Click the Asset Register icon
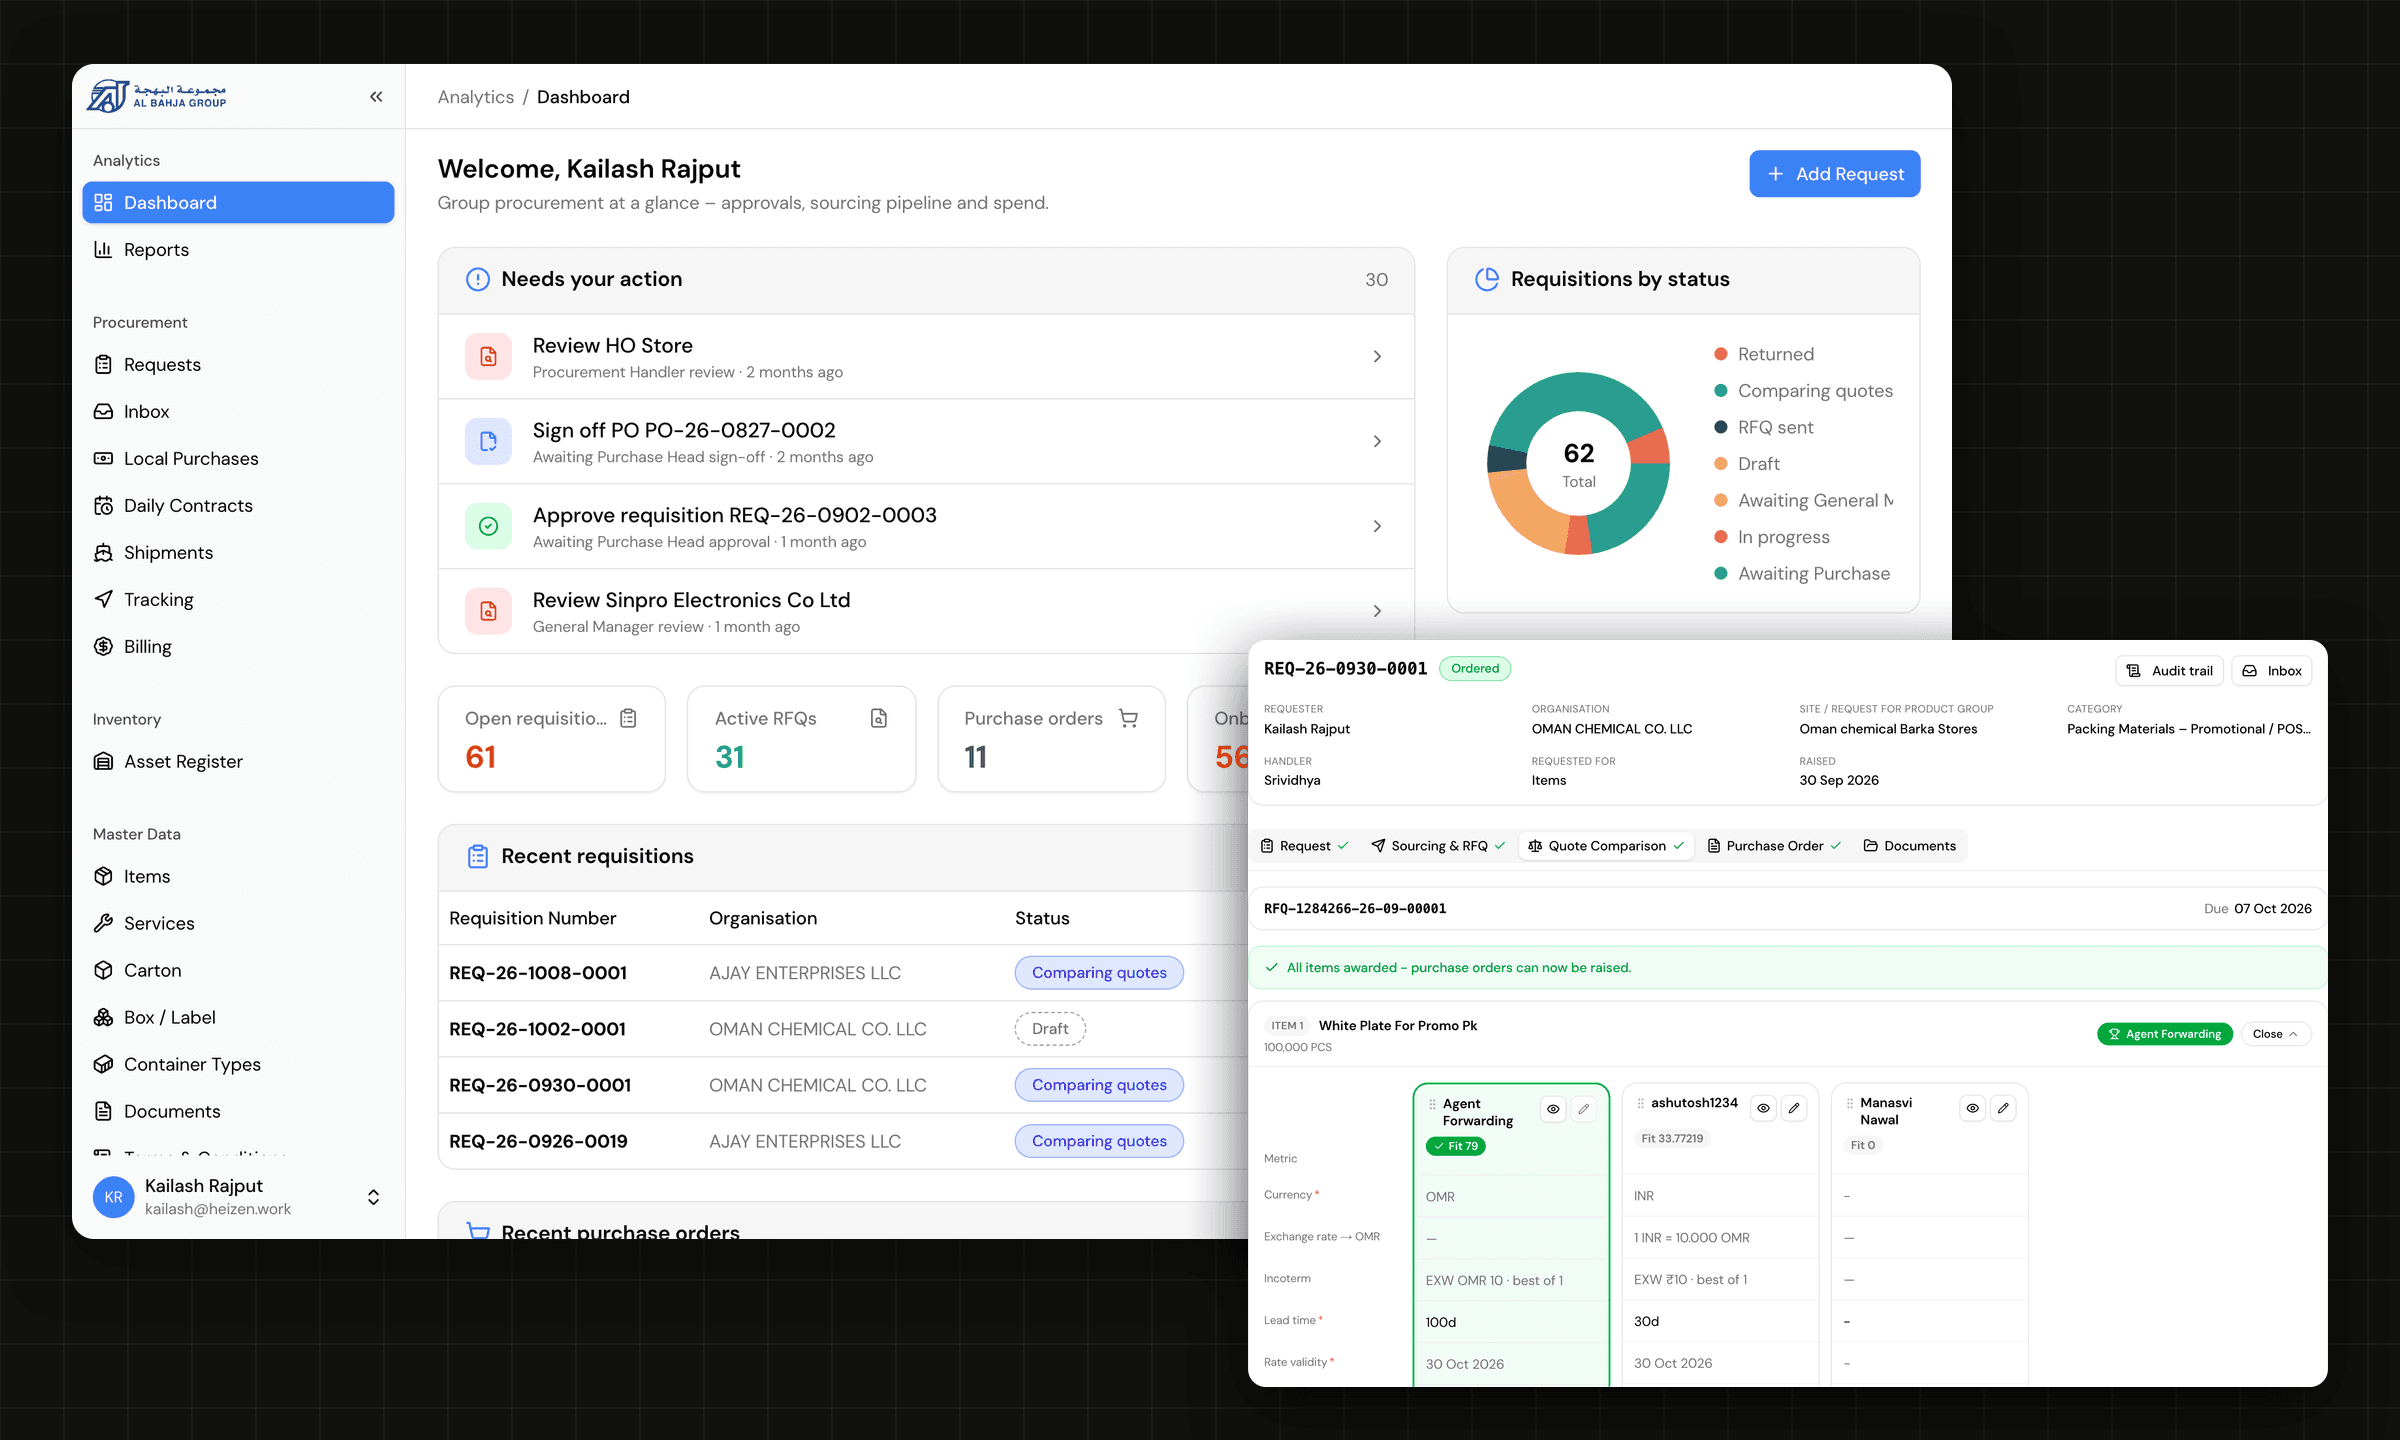Image resolution: width=2400 pixels, height=1440 pixels. [x=103, y=762]
